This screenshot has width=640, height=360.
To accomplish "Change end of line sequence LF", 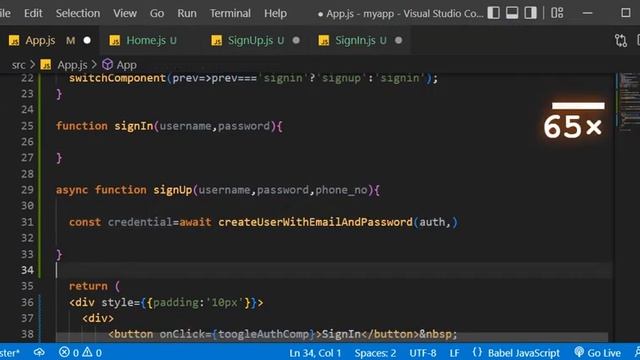I will pyautogui.click(x=454, y=353).
